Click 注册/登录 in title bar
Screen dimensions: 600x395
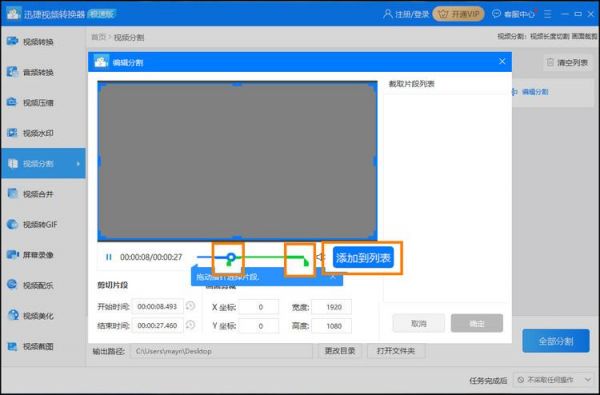tap(406, 15)
